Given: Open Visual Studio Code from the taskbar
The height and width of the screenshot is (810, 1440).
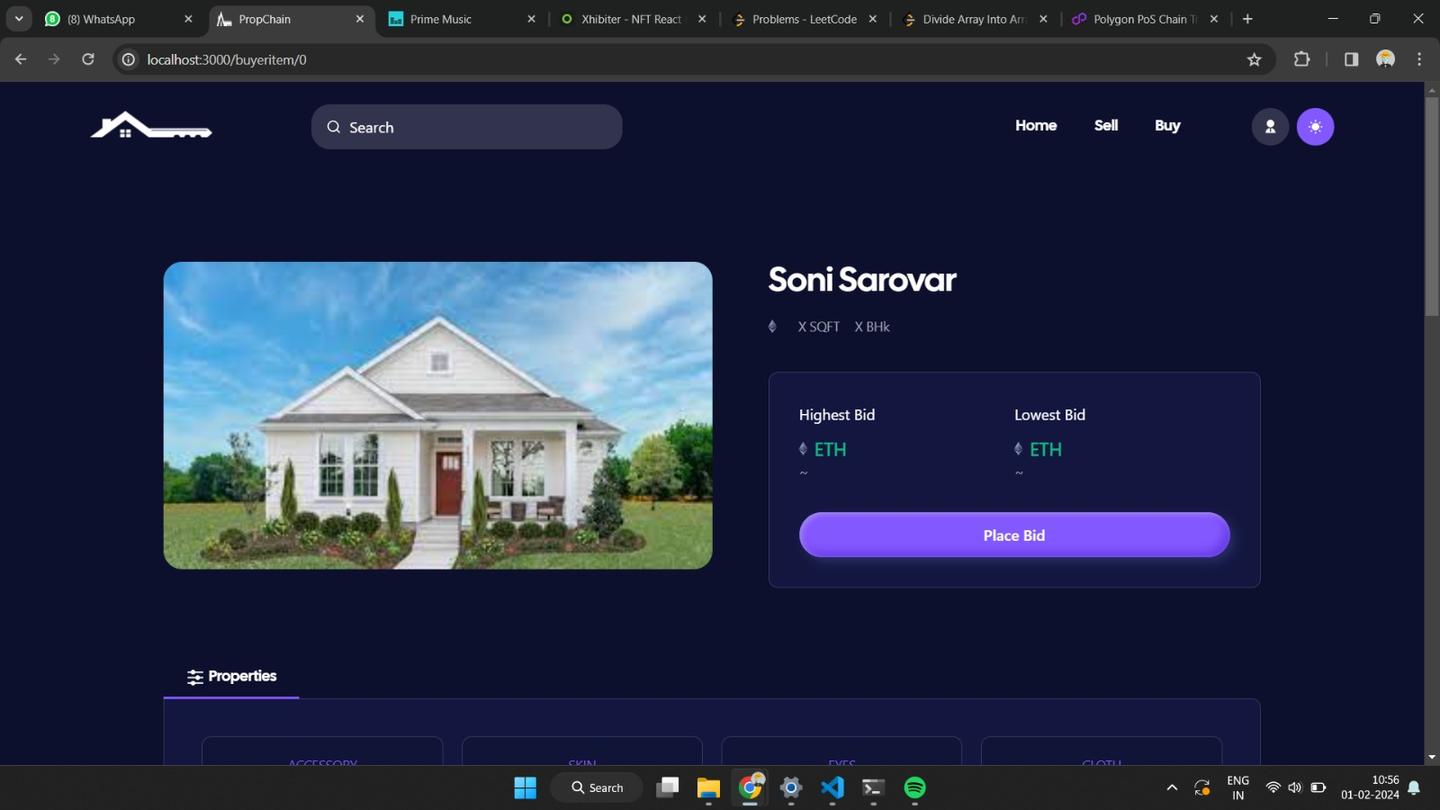Looking at the screenshot, I should point(832,788).
